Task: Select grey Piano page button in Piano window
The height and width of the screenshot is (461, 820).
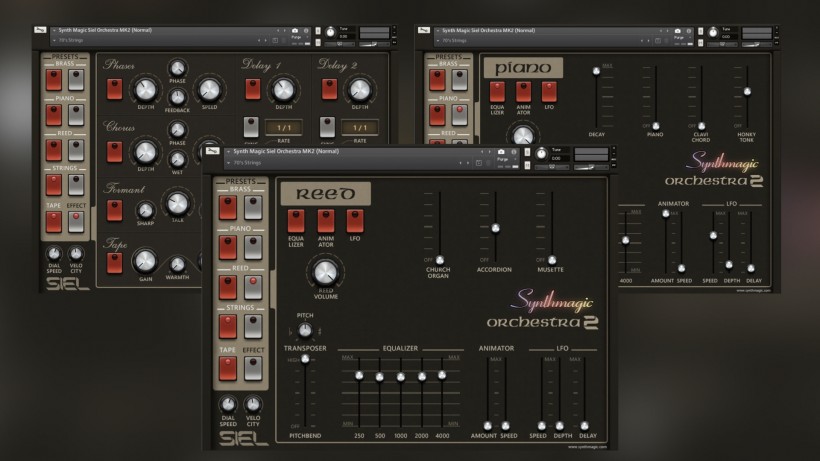Action: (x=460, y=115)
